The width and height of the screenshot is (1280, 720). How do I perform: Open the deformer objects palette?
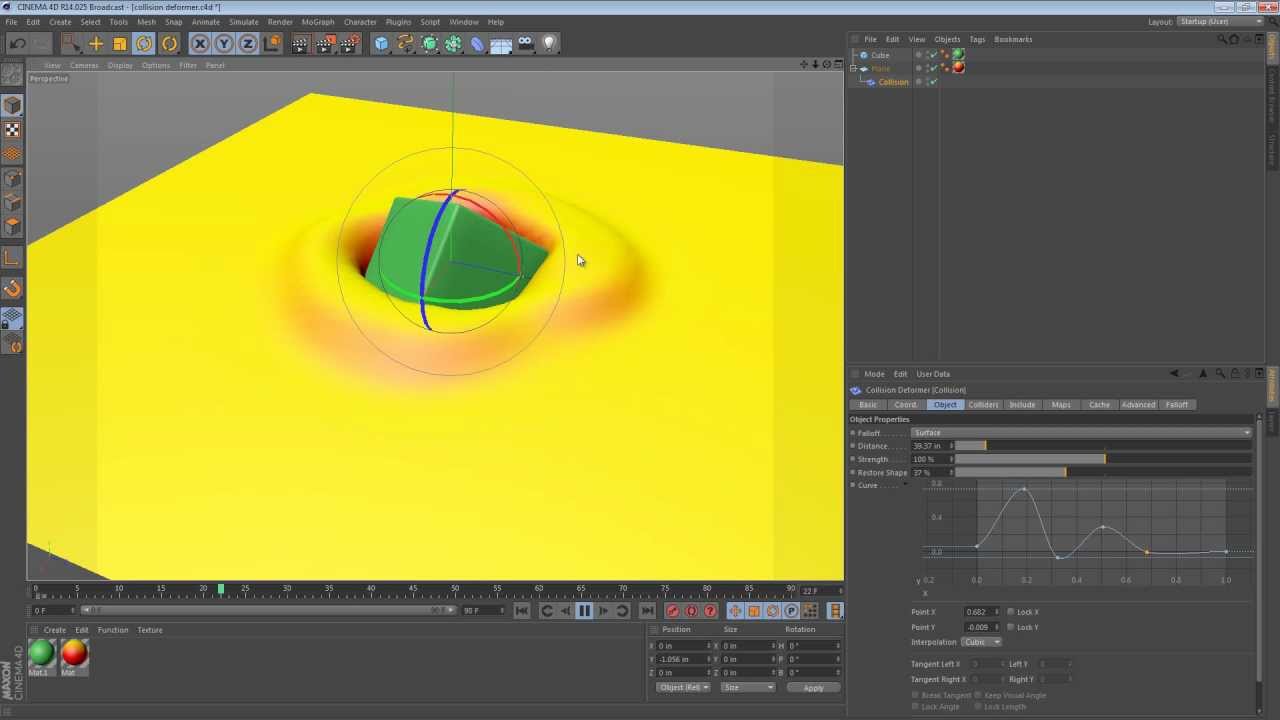(x=478, y=43)
